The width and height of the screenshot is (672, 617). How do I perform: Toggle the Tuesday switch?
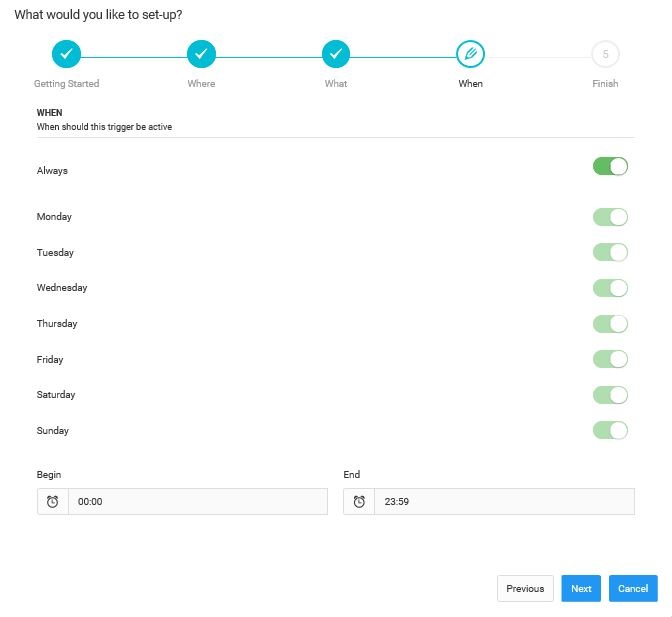[610, 253]
